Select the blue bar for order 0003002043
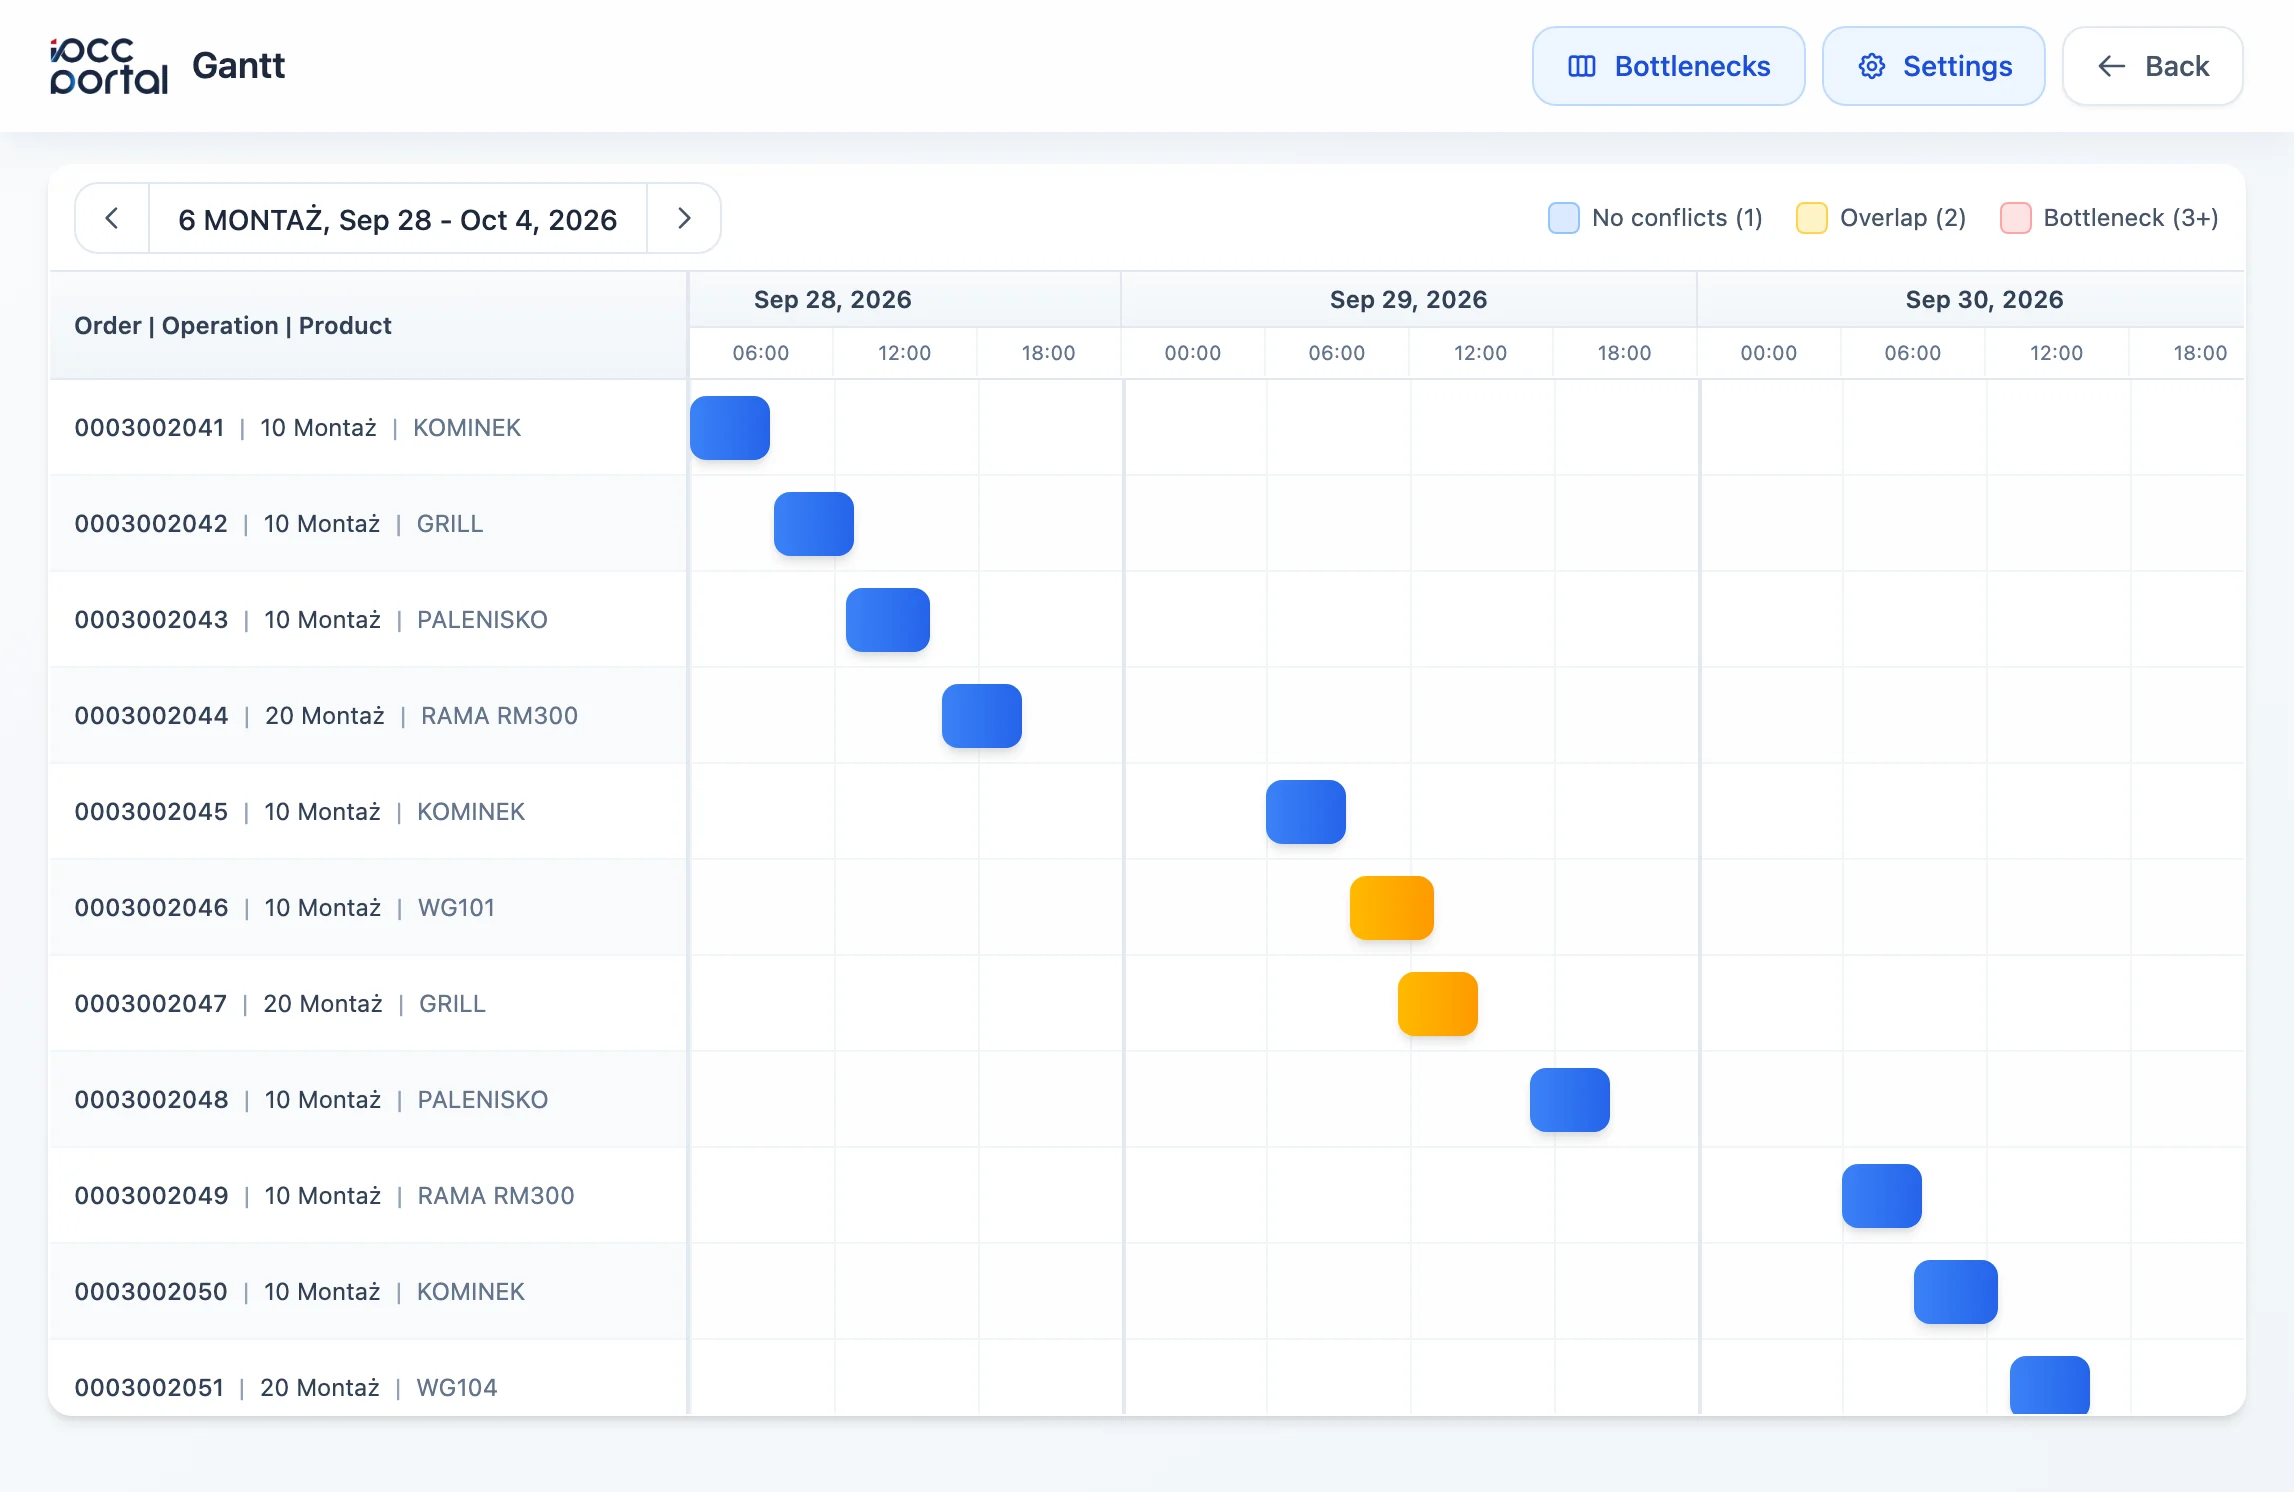 pyautogui.click(x=888, y=620)
